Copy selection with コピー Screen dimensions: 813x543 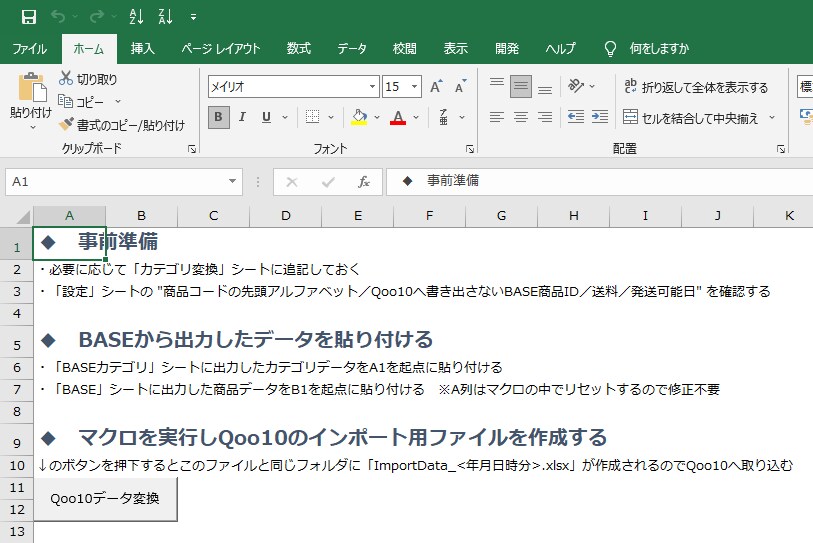tap(81, 101)
